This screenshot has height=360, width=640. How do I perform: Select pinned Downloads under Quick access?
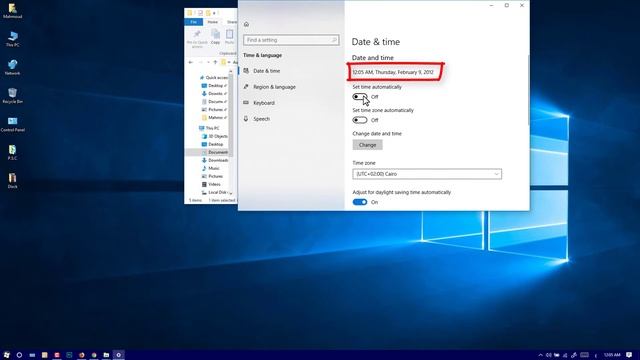[x=214, y=93]
